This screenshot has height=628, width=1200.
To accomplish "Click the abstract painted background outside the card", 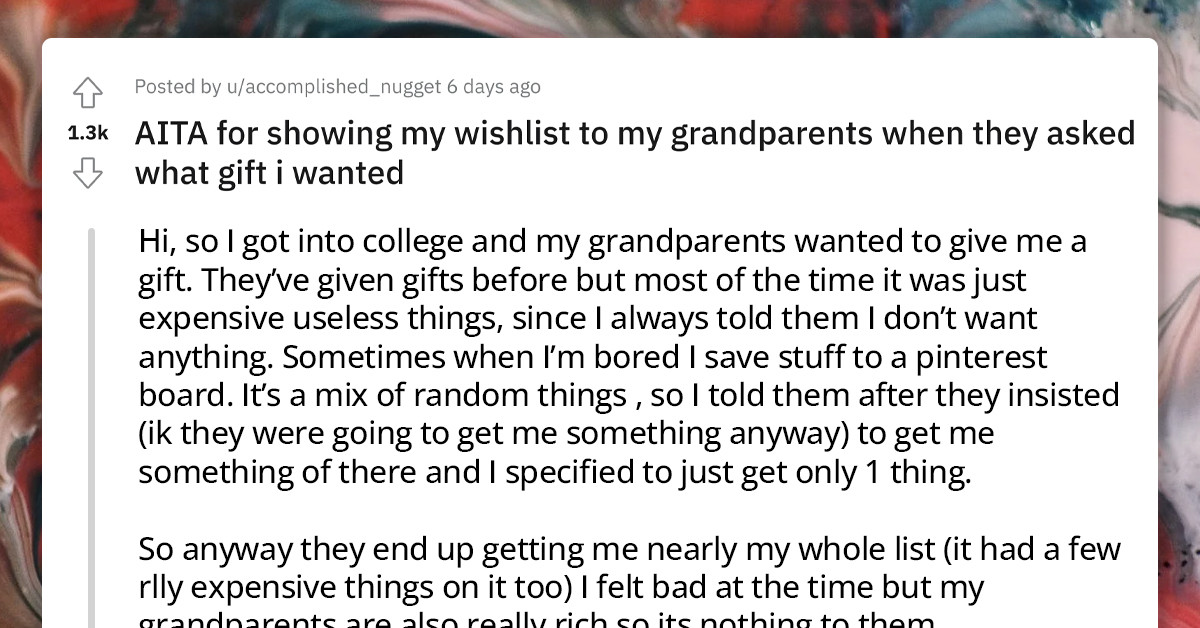I will pyautogui.click(x=20, y=300).
